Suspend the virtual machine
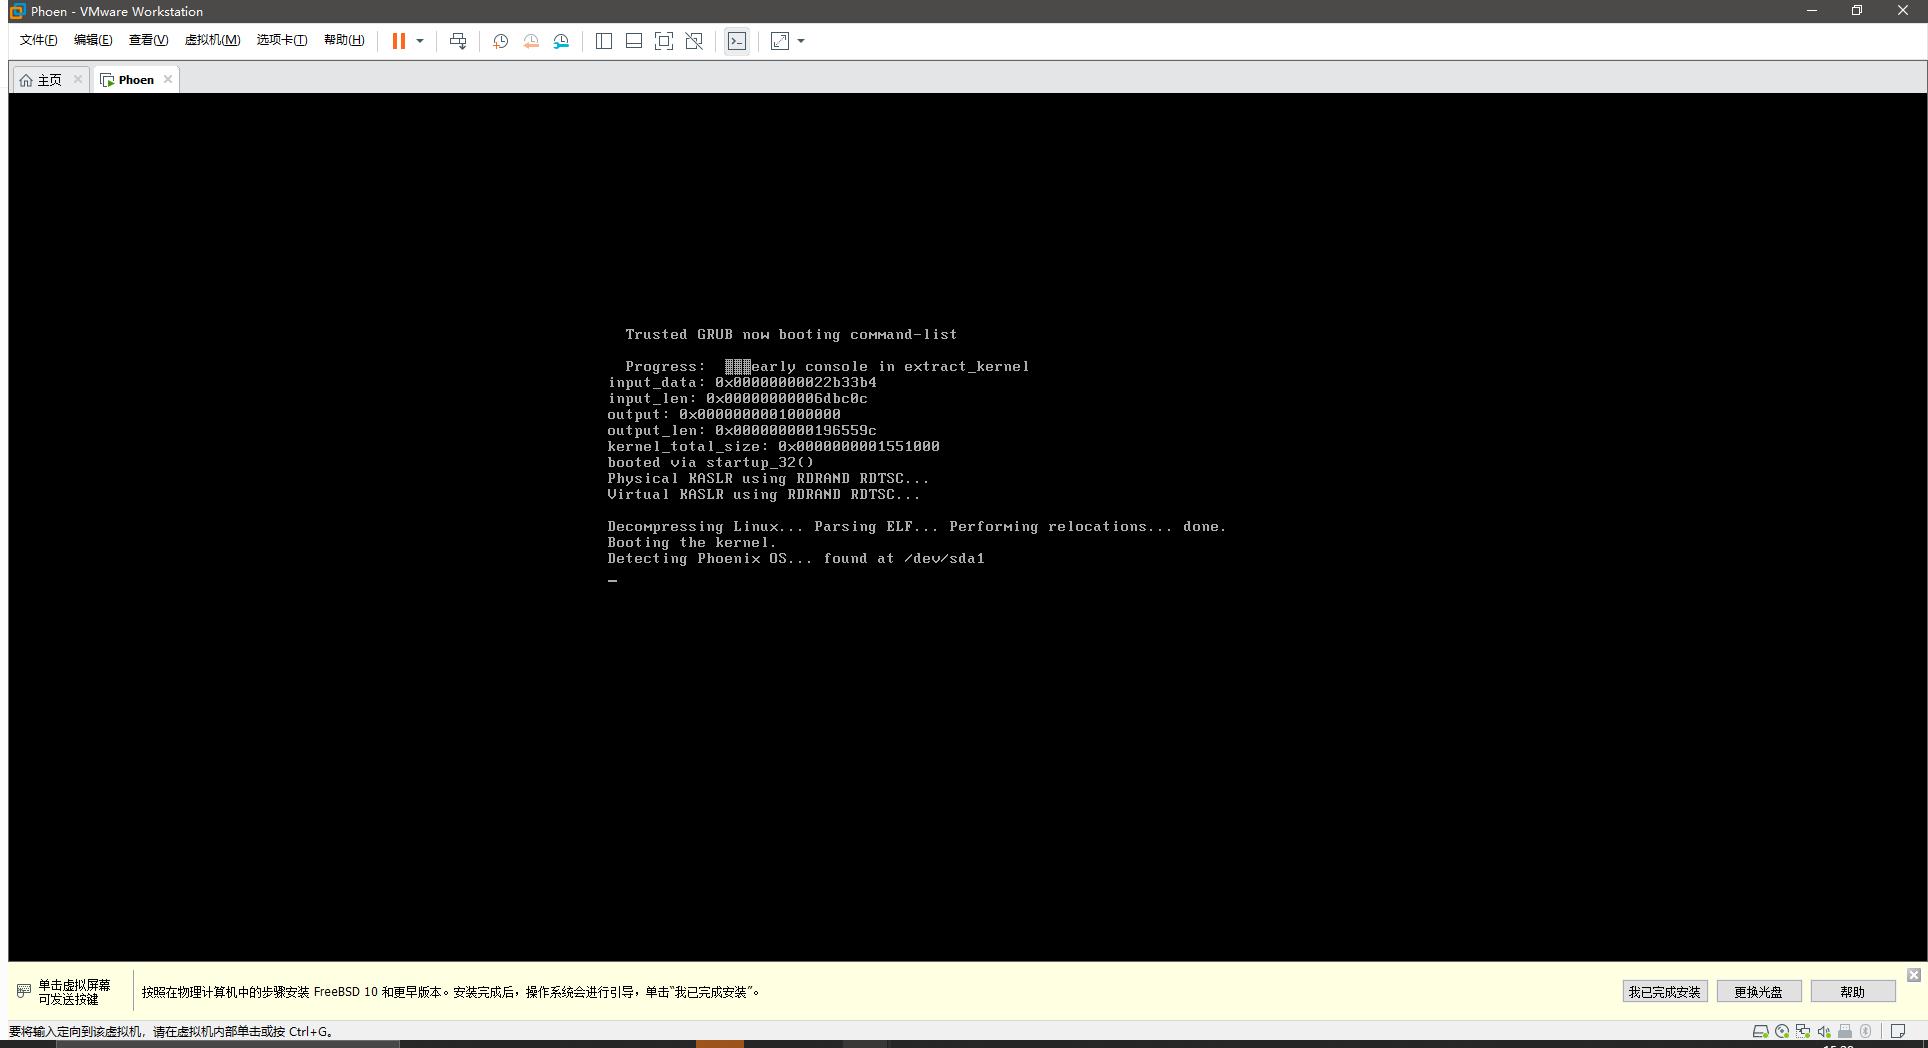The width and height of the screenshot is (1928, 1048). pyautogui.click(x=398, y=41)
